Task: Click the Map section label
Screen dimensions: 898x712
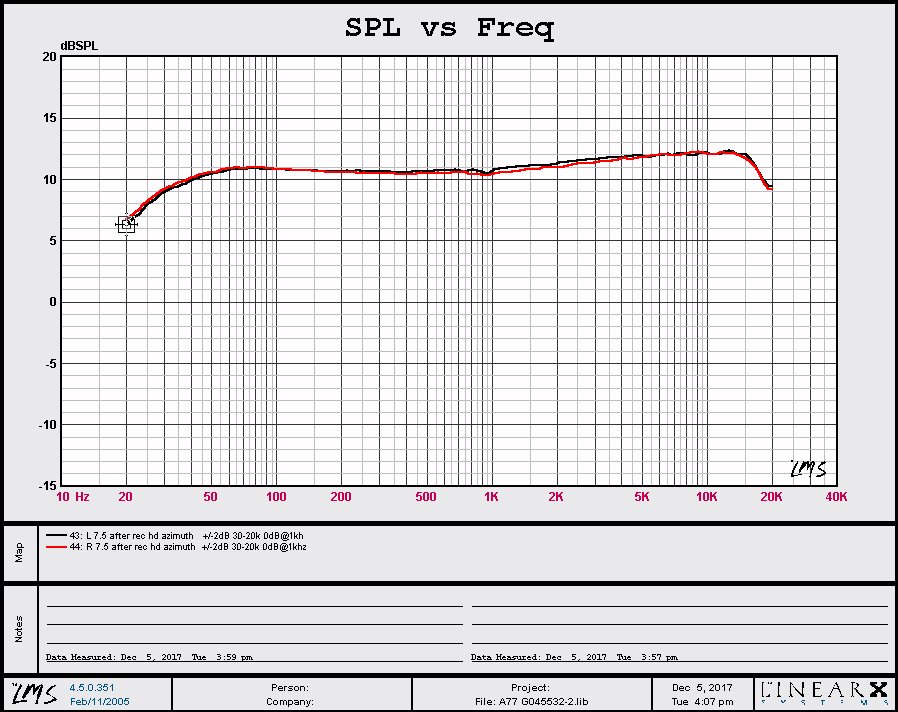Action: [x=19, y=553]
